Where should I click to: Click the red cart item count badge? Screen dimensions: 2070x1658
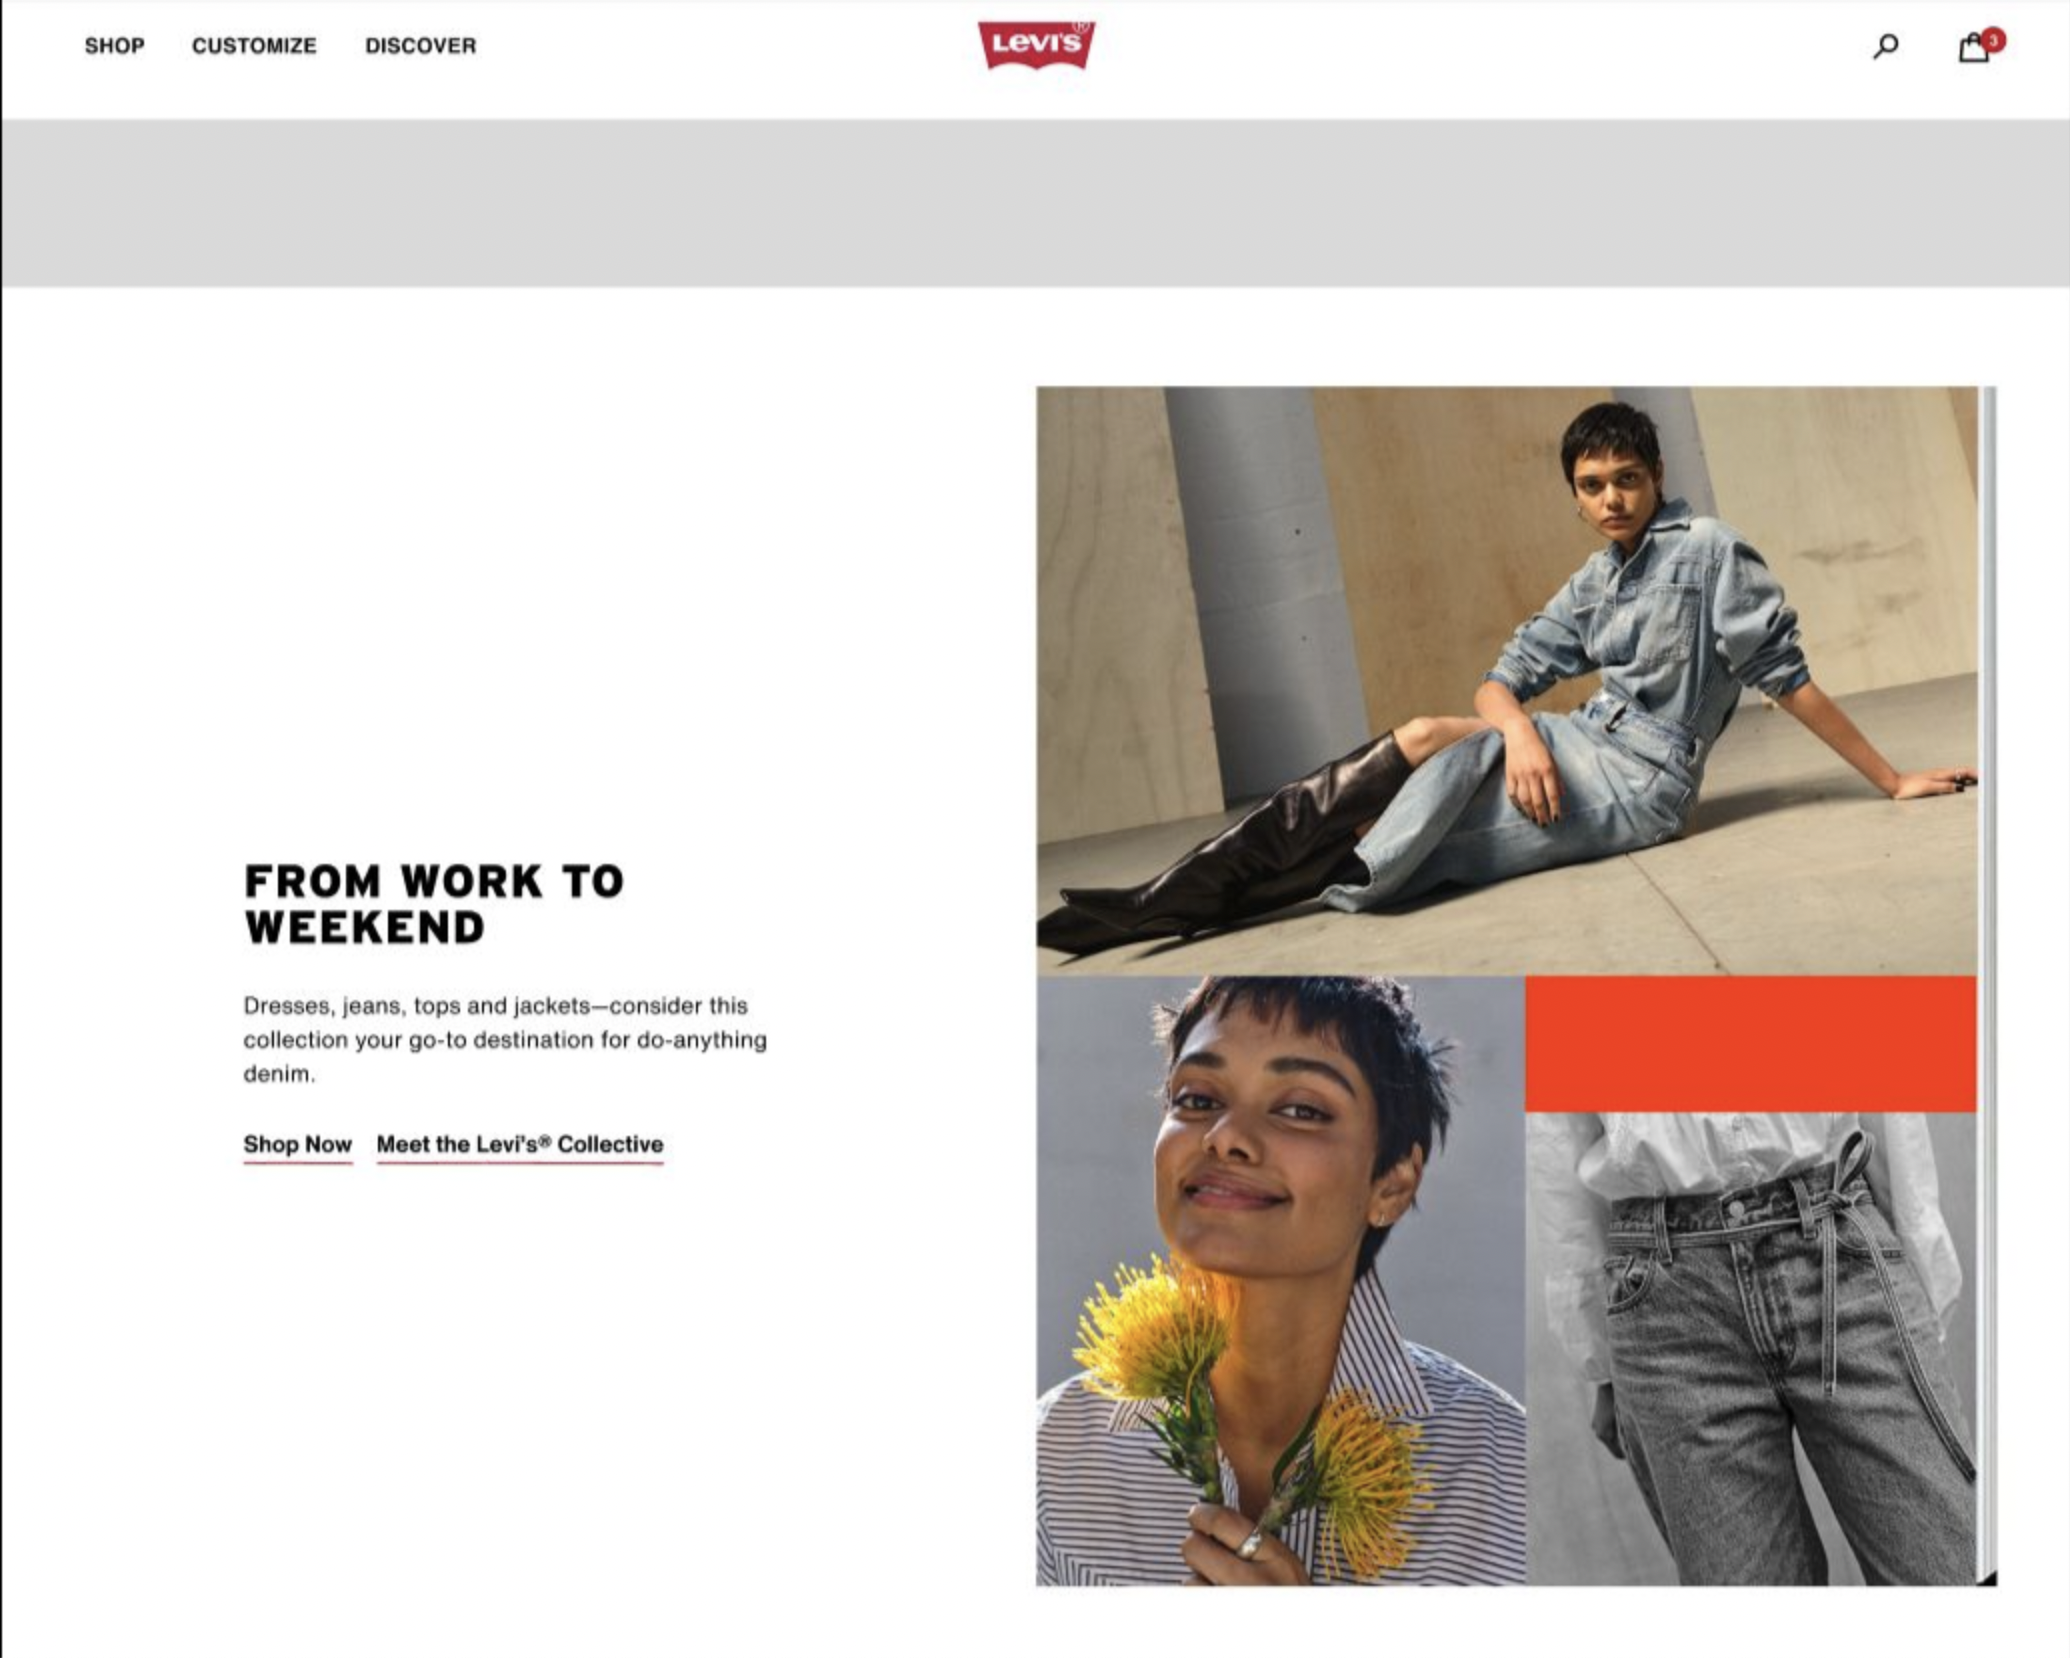pos(1994,39)
